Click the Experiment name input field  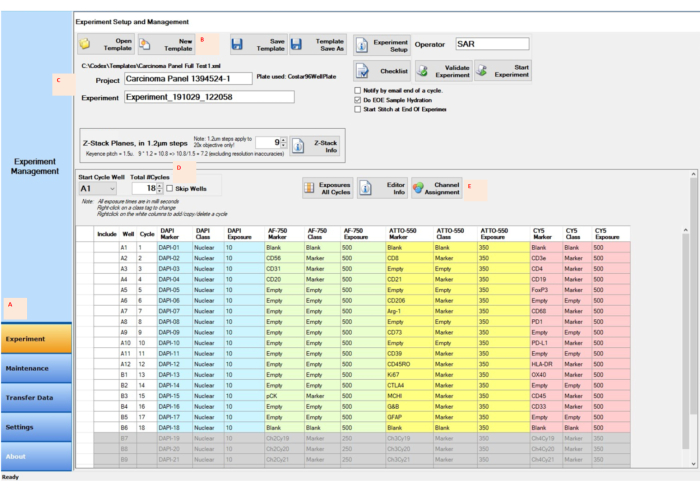click(x=209, y=97)
